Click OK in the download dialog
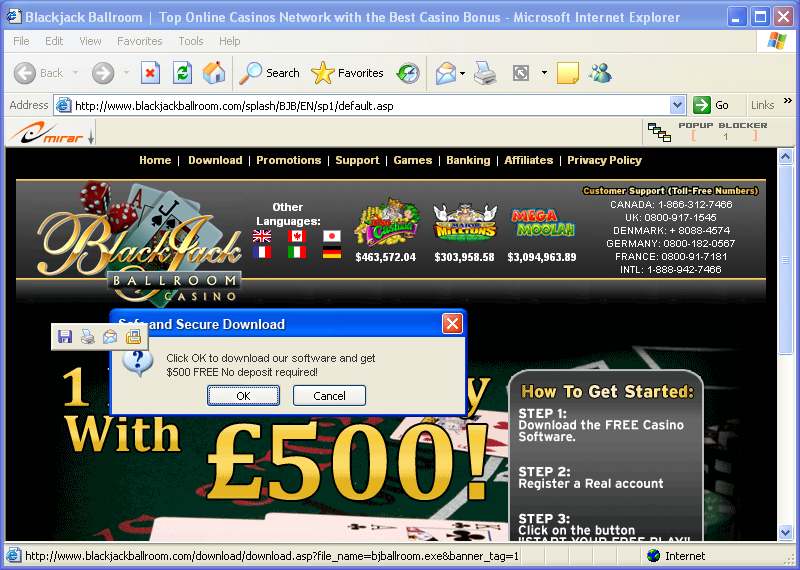 243,395
